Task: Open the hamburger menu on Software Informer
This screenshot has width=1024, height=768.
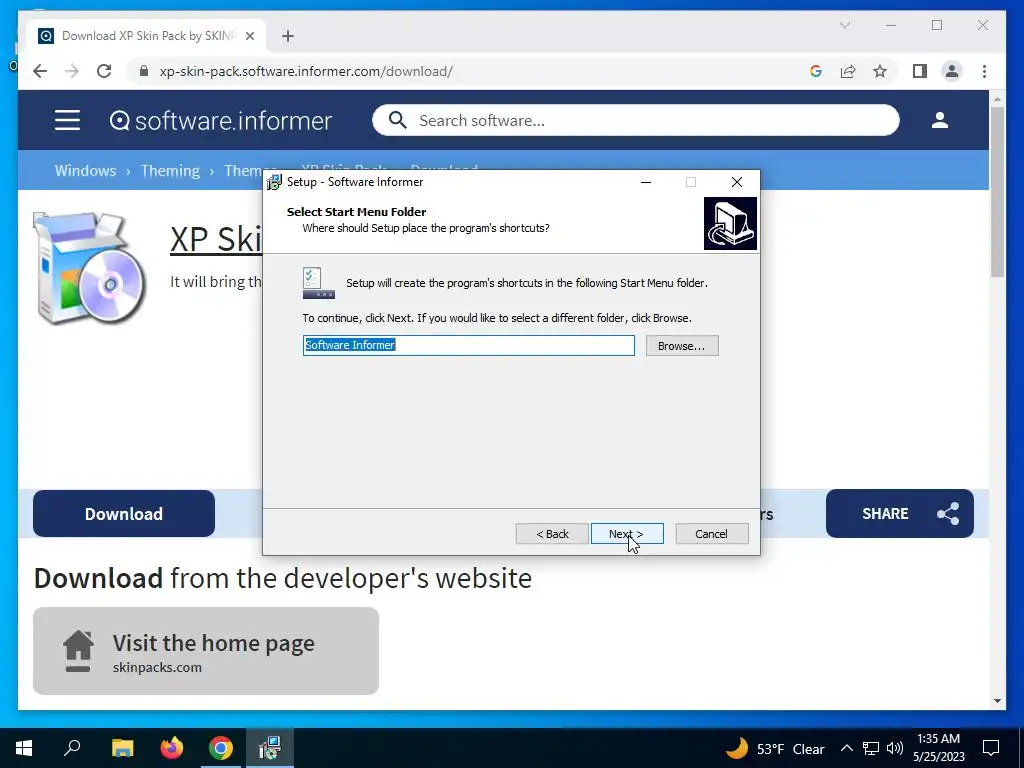Action: click(x=67, y=120)
